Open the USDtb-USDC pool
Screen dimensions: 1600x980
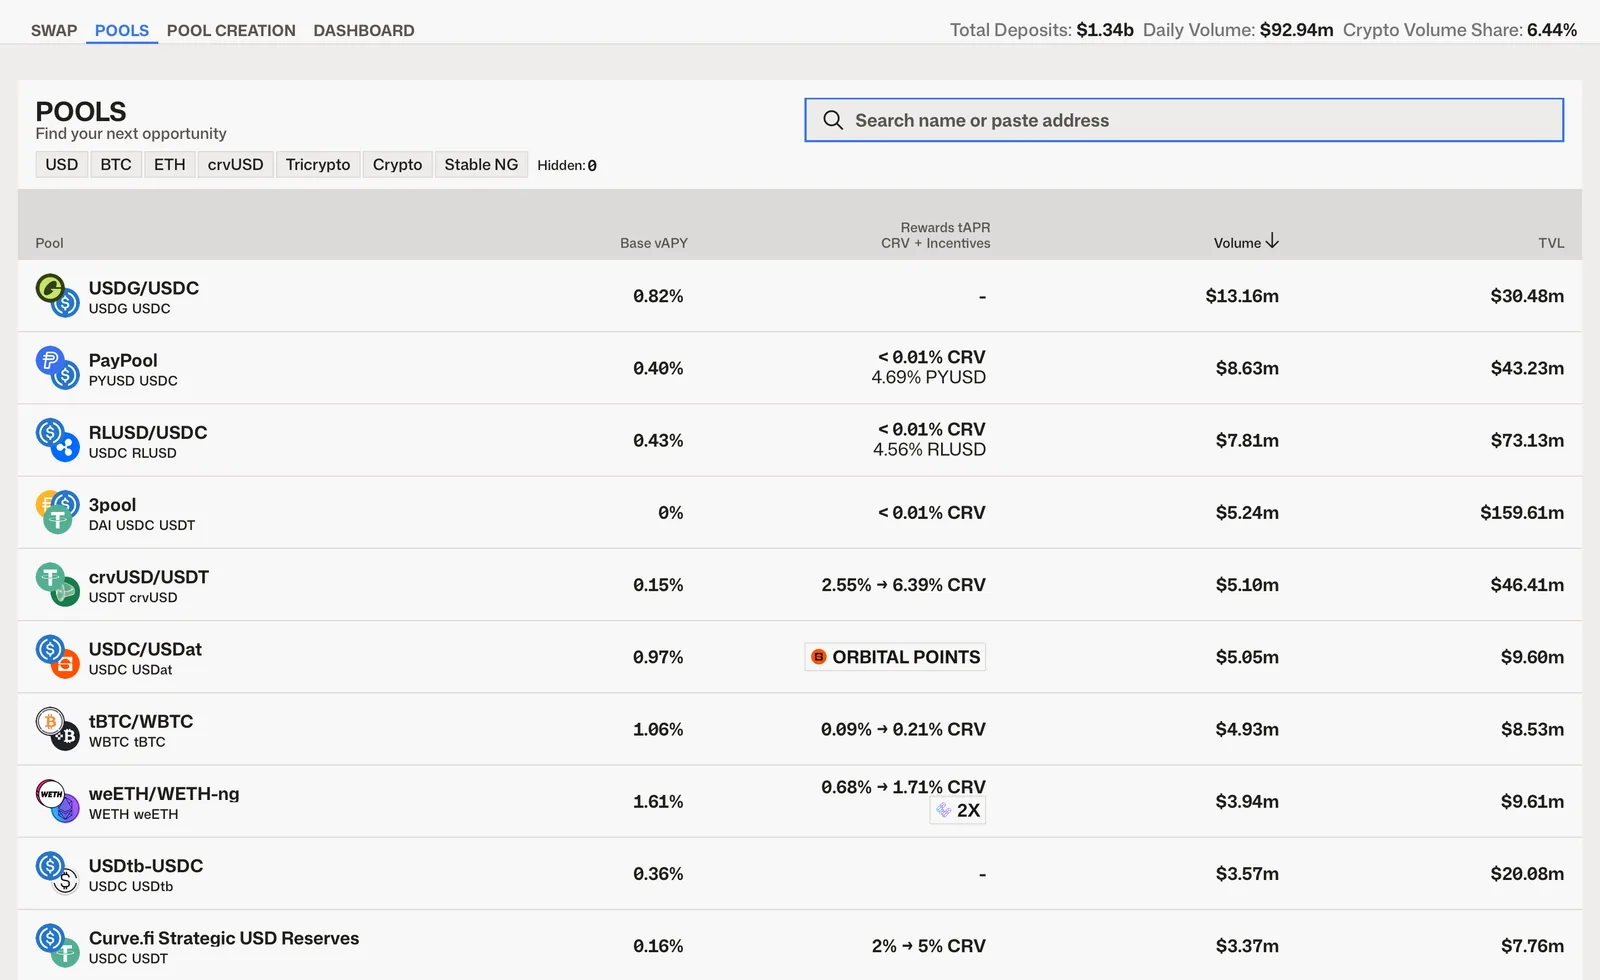coord(800,873)
